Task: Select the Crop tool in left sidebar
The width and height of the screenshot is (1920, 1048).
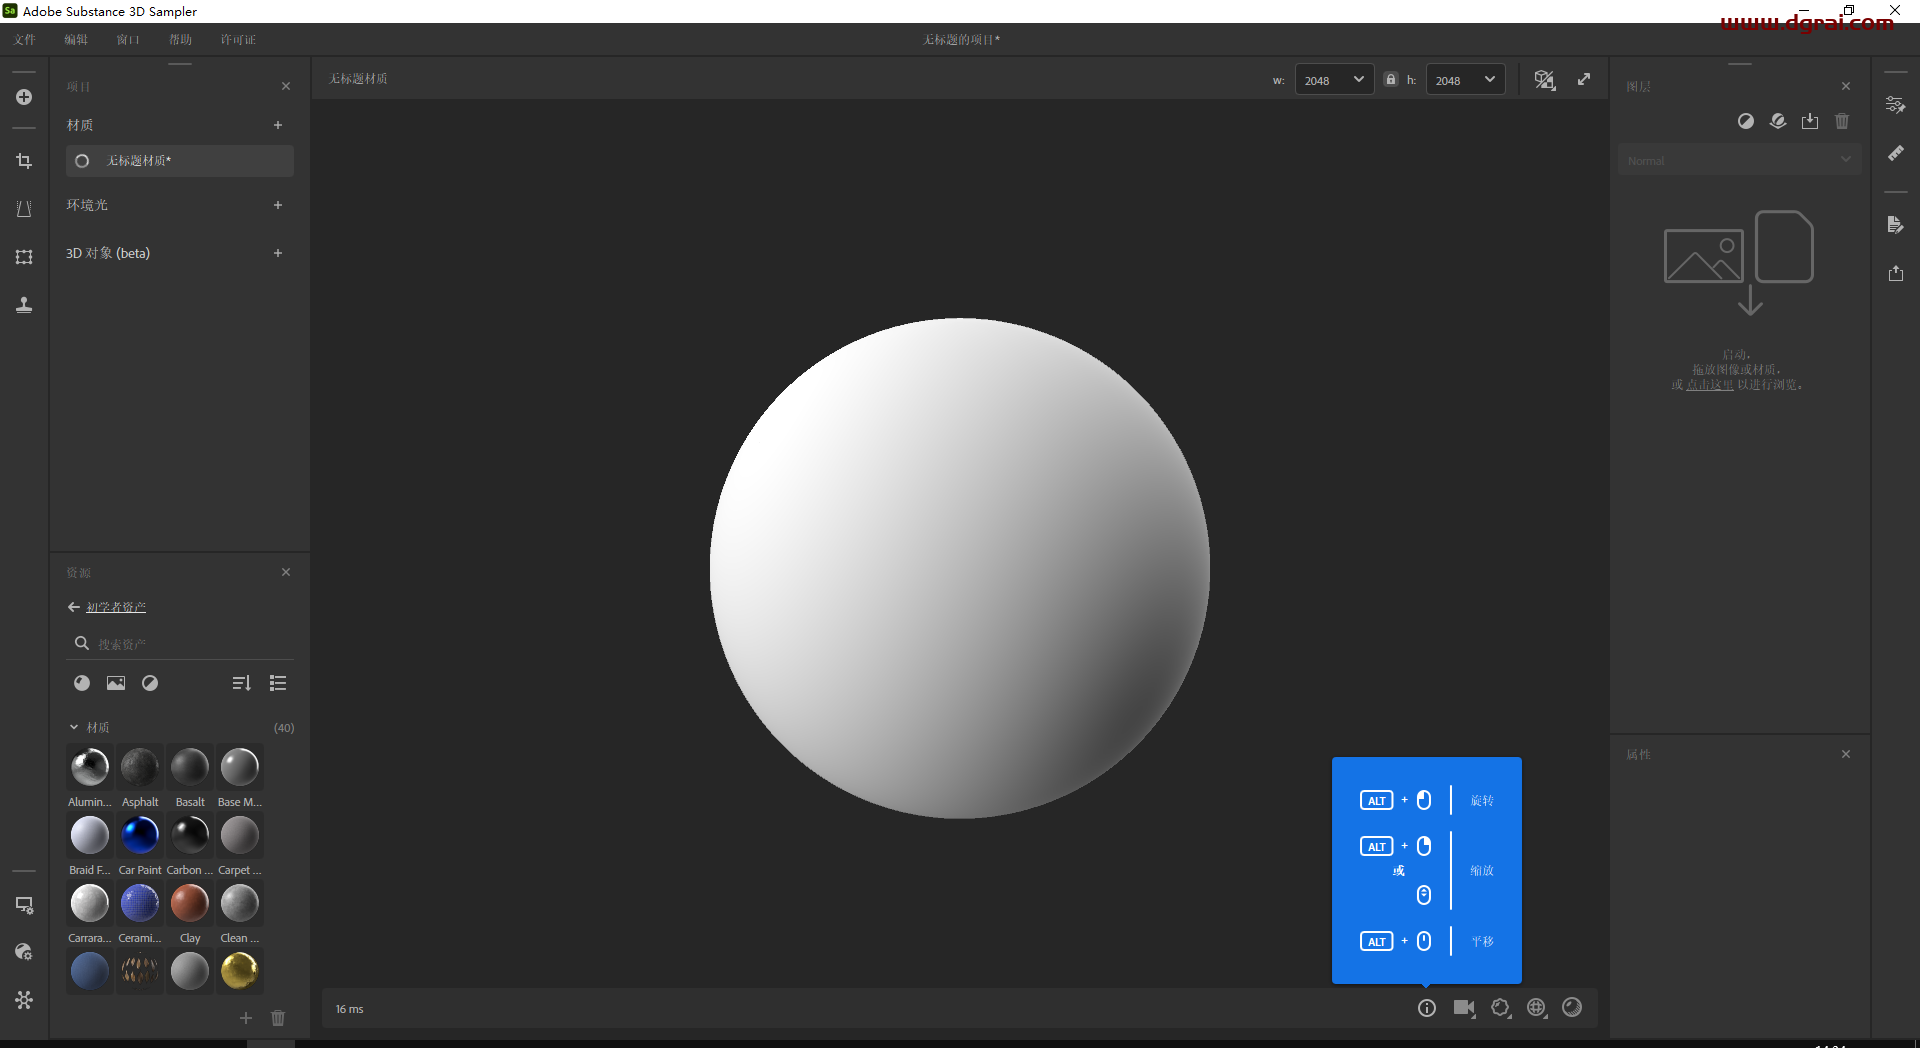Action: pos(24,161)
